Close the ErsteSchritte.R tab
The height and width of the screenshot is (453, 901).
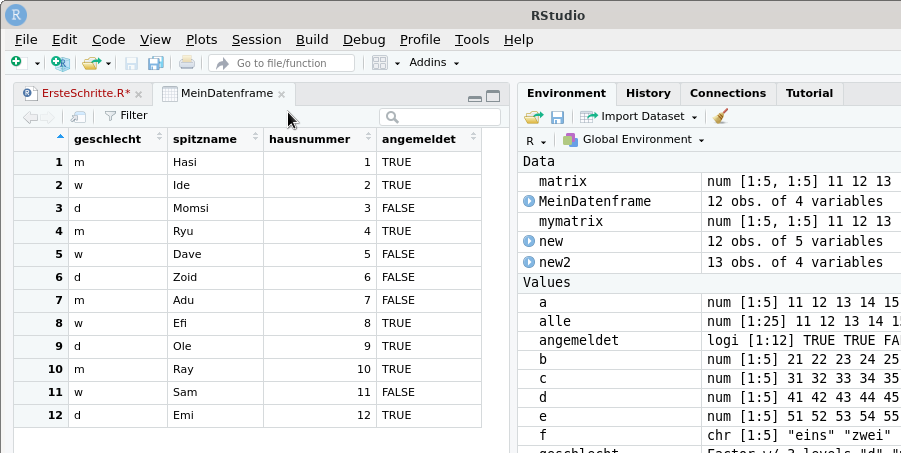pos(138,94)
